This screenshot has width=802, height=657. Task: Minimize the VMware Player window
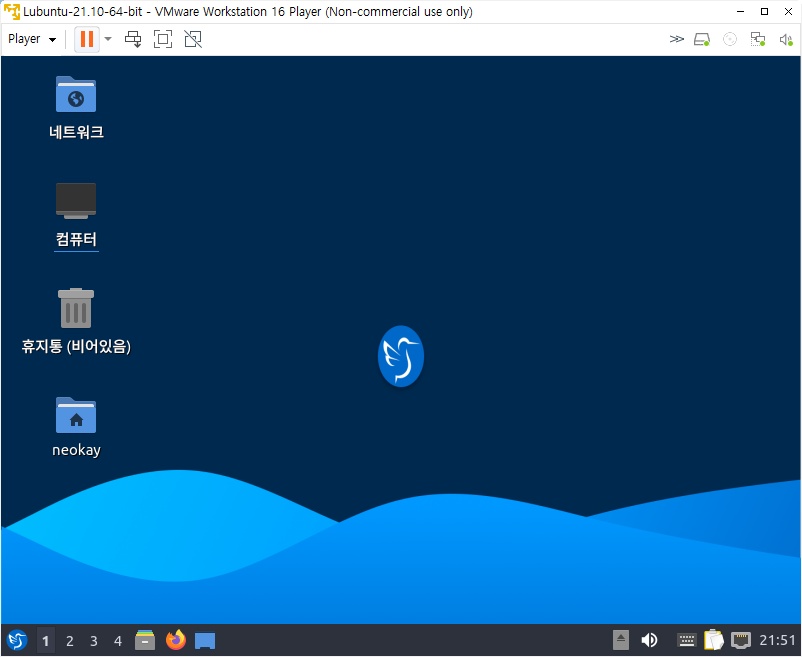(741, 11)
